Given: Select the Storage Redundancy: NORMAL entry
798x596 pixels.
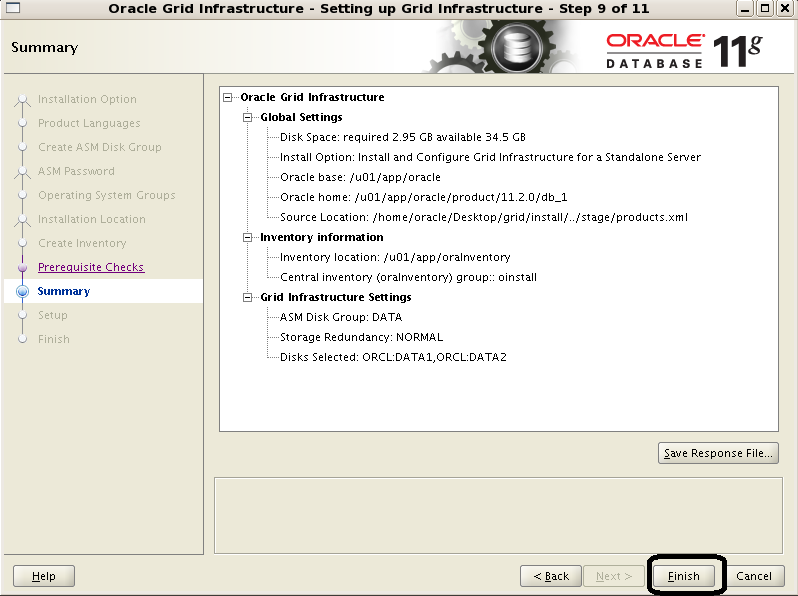Looking at the screenshot, I should point(361,337).
